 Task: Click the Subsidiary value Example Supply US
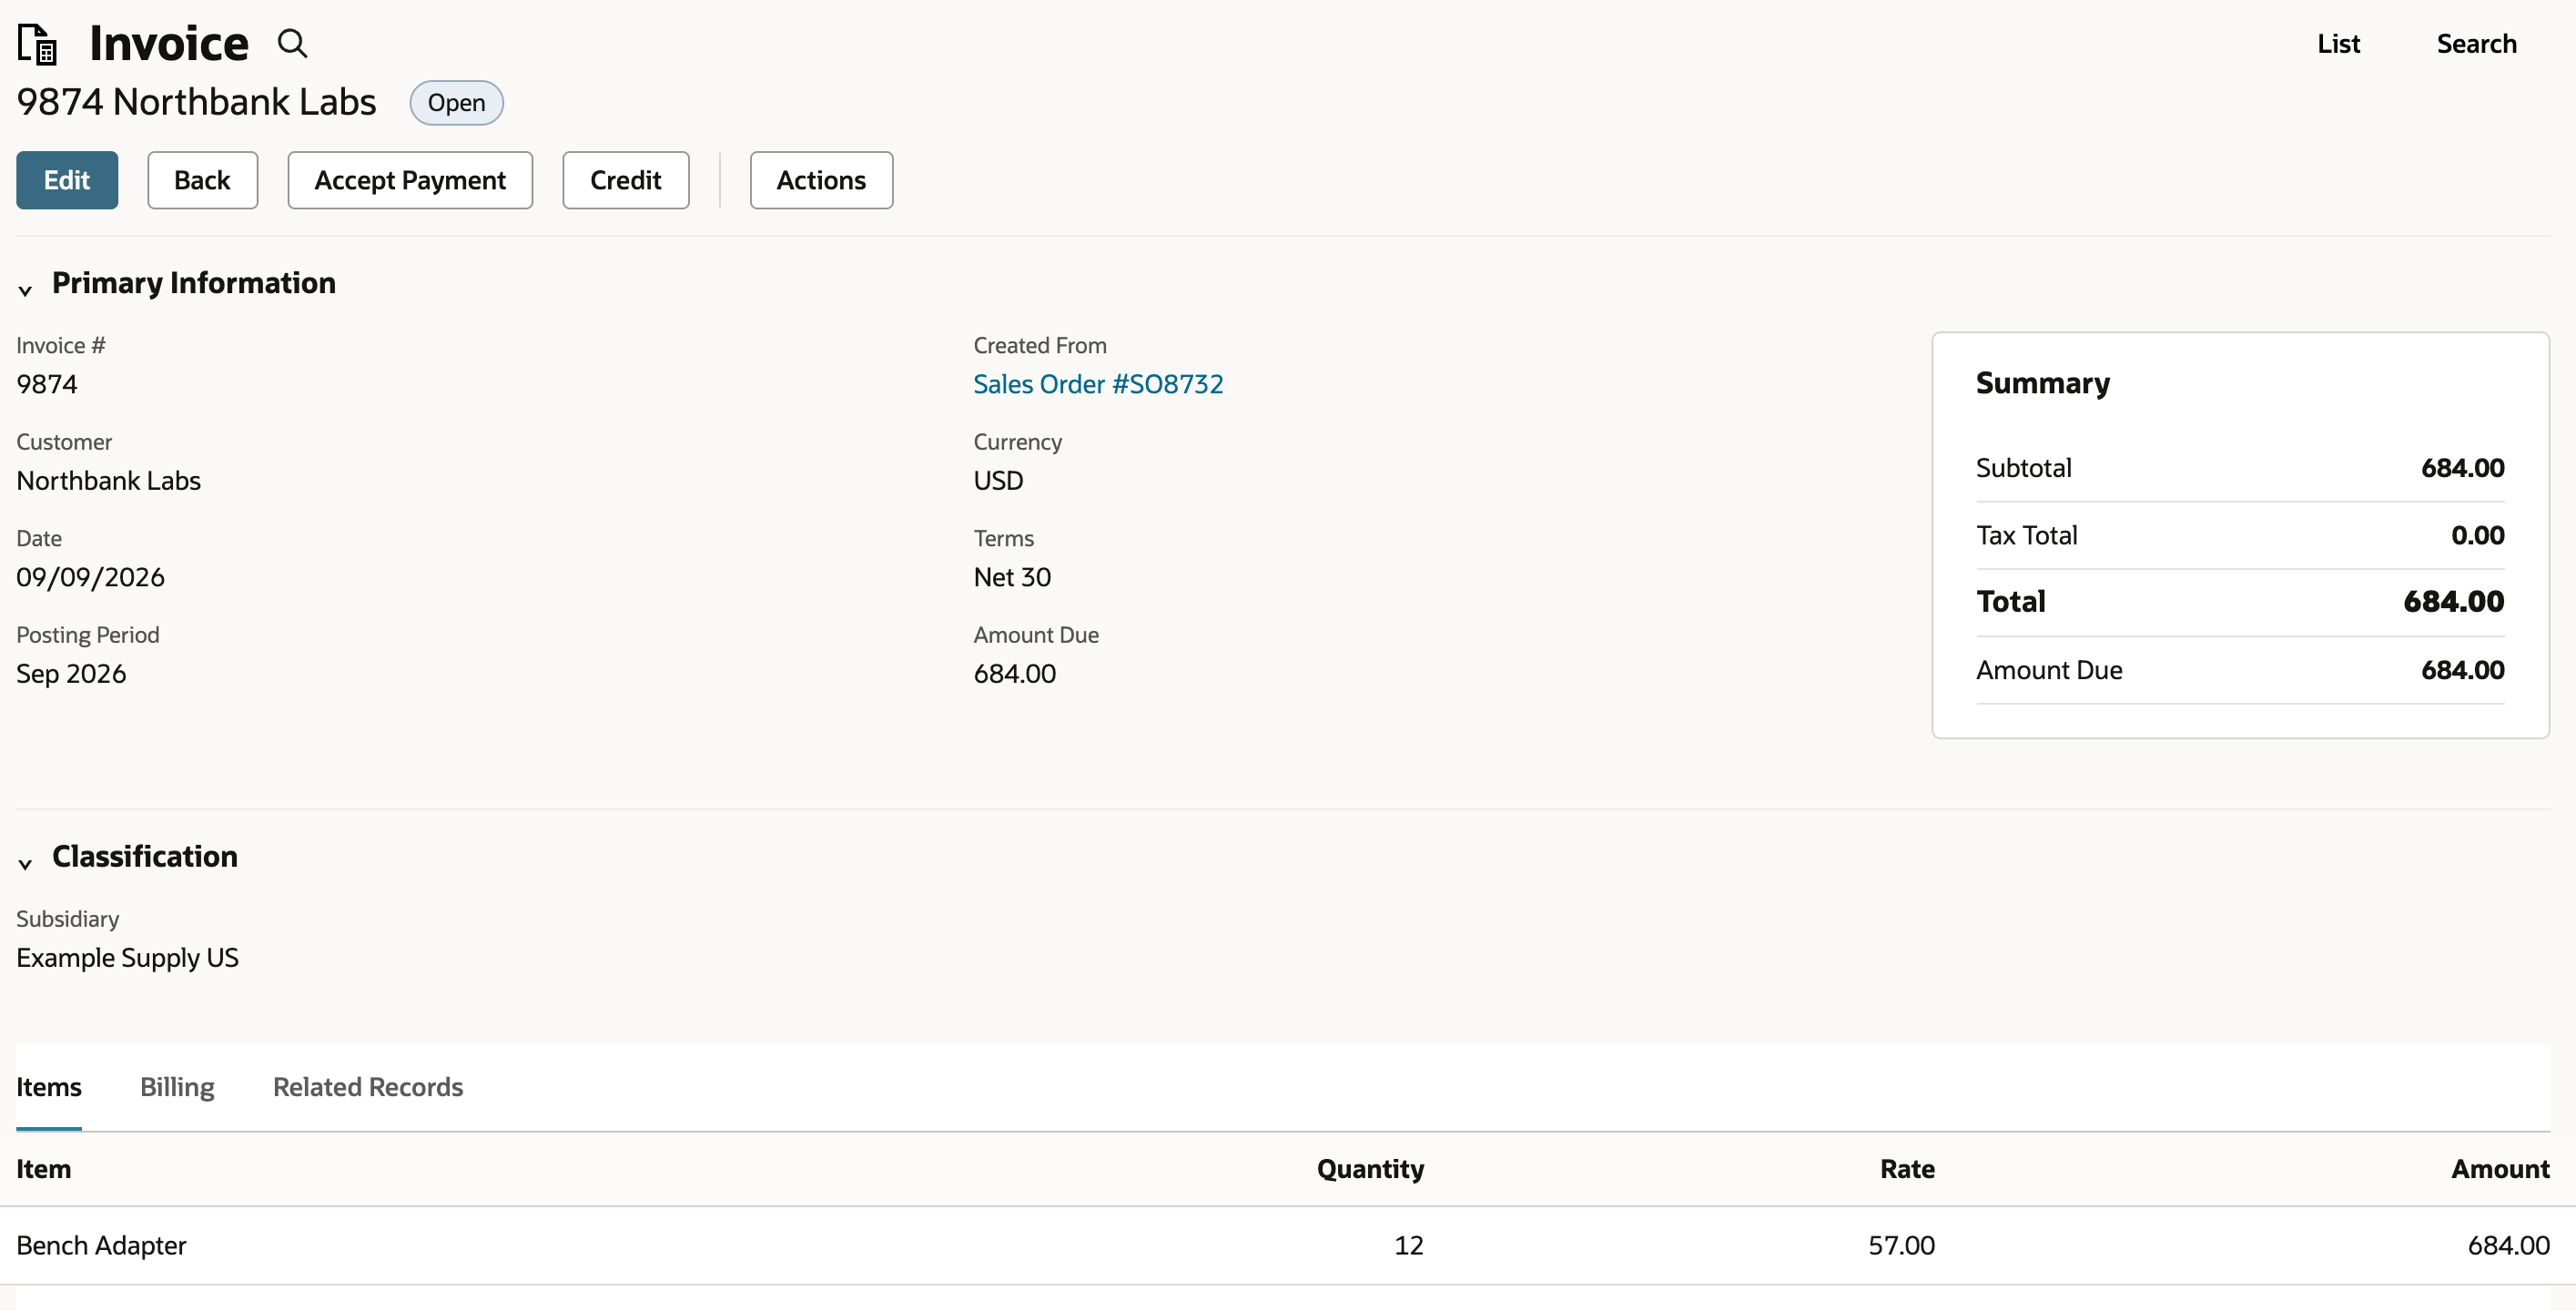coord(127,958)
